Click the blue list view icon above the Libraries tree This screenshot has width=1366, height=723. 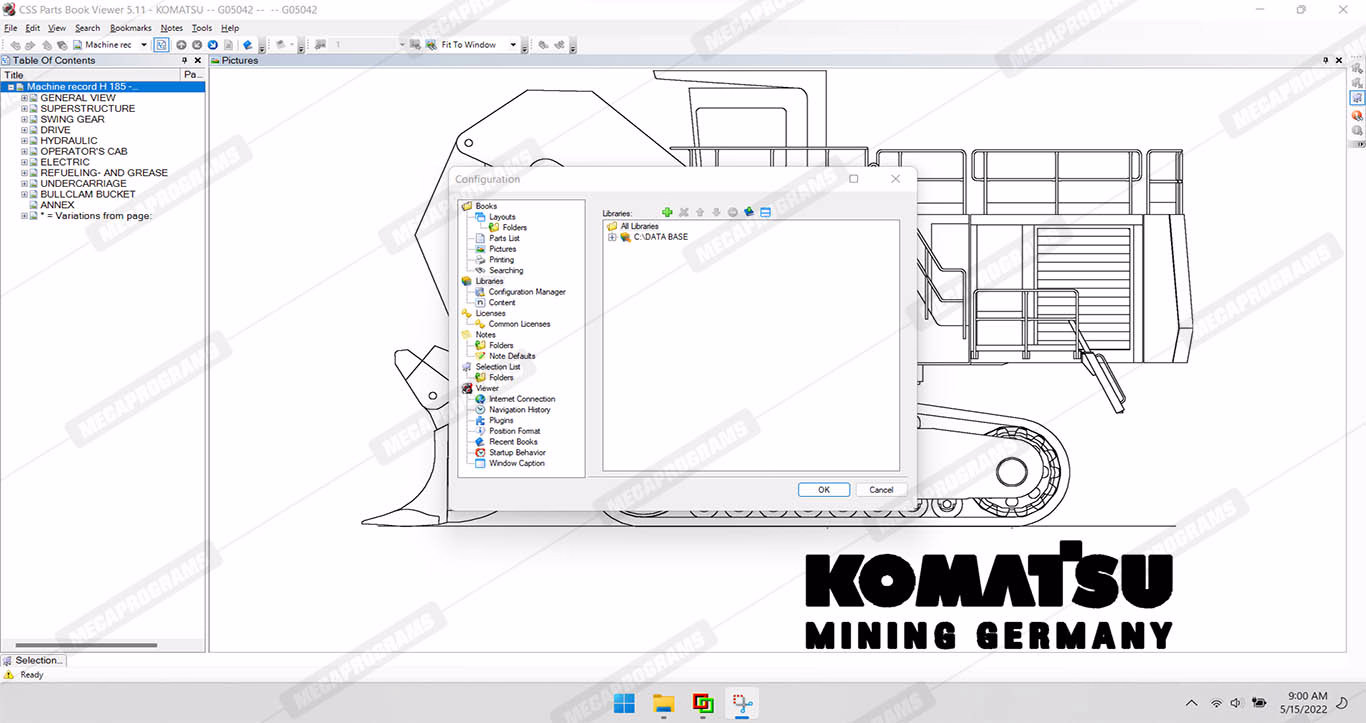[x=766, y=212]
